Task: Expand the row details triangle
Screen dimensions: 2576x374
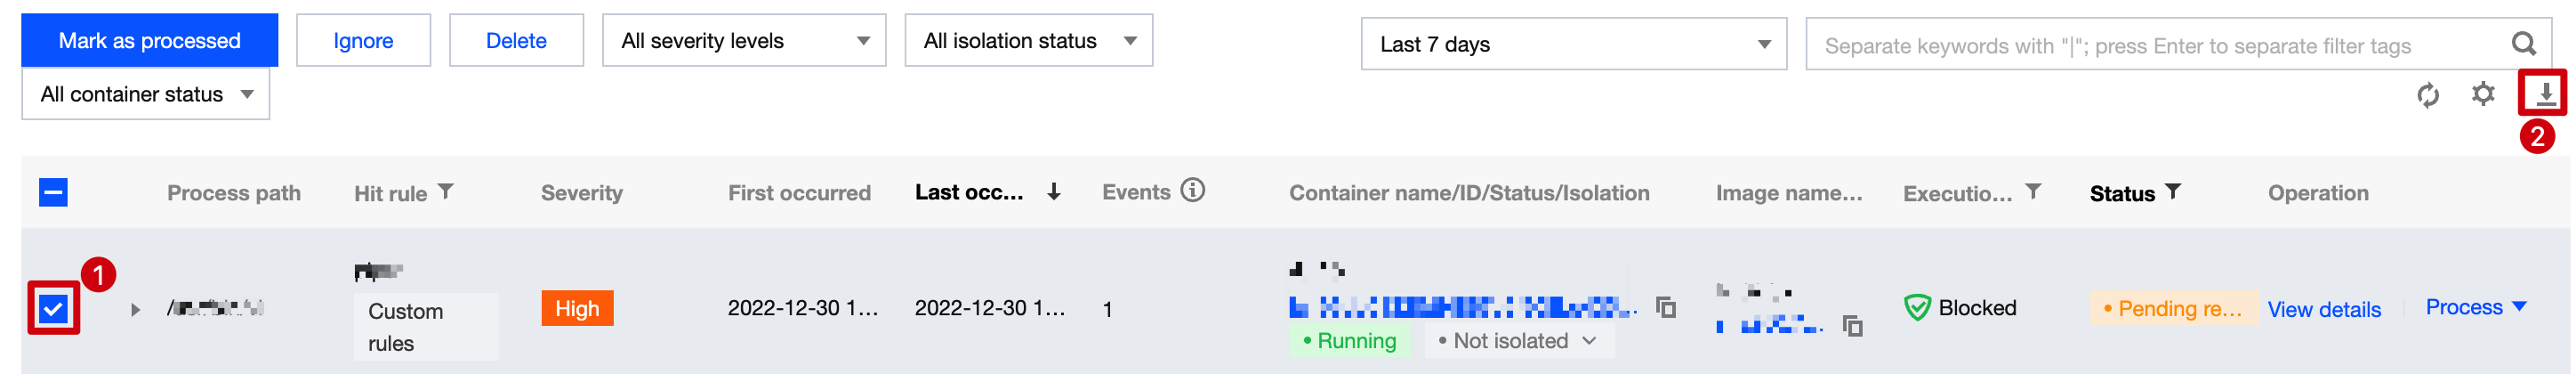Action: [135, 309]
